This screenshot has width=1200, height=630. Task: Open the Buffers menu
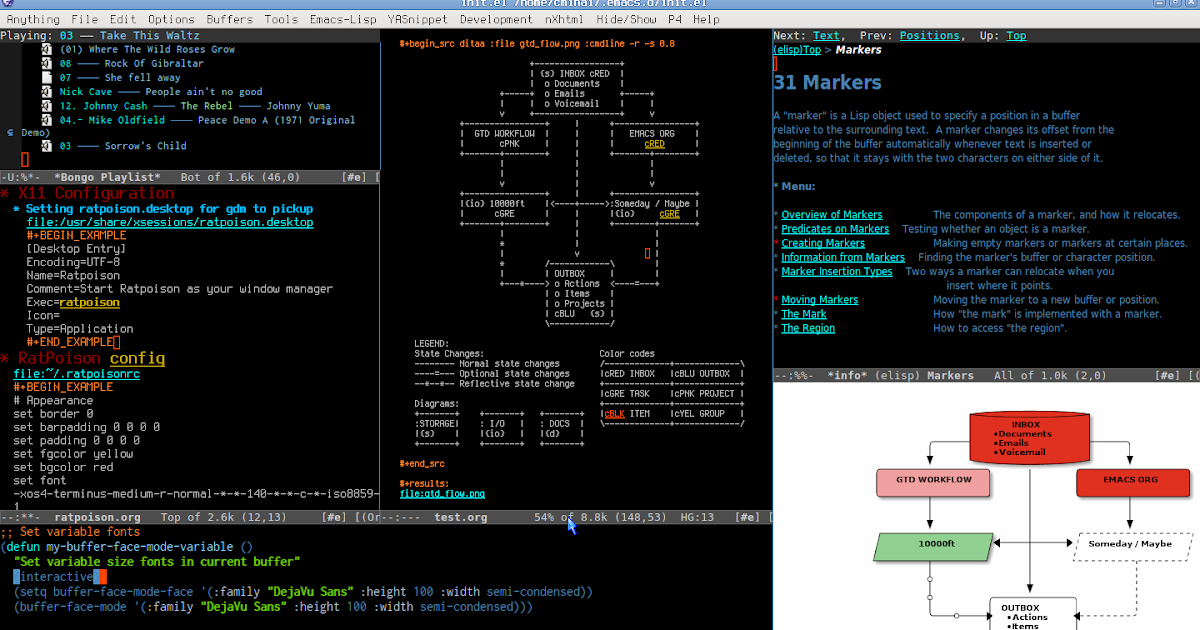229,17
